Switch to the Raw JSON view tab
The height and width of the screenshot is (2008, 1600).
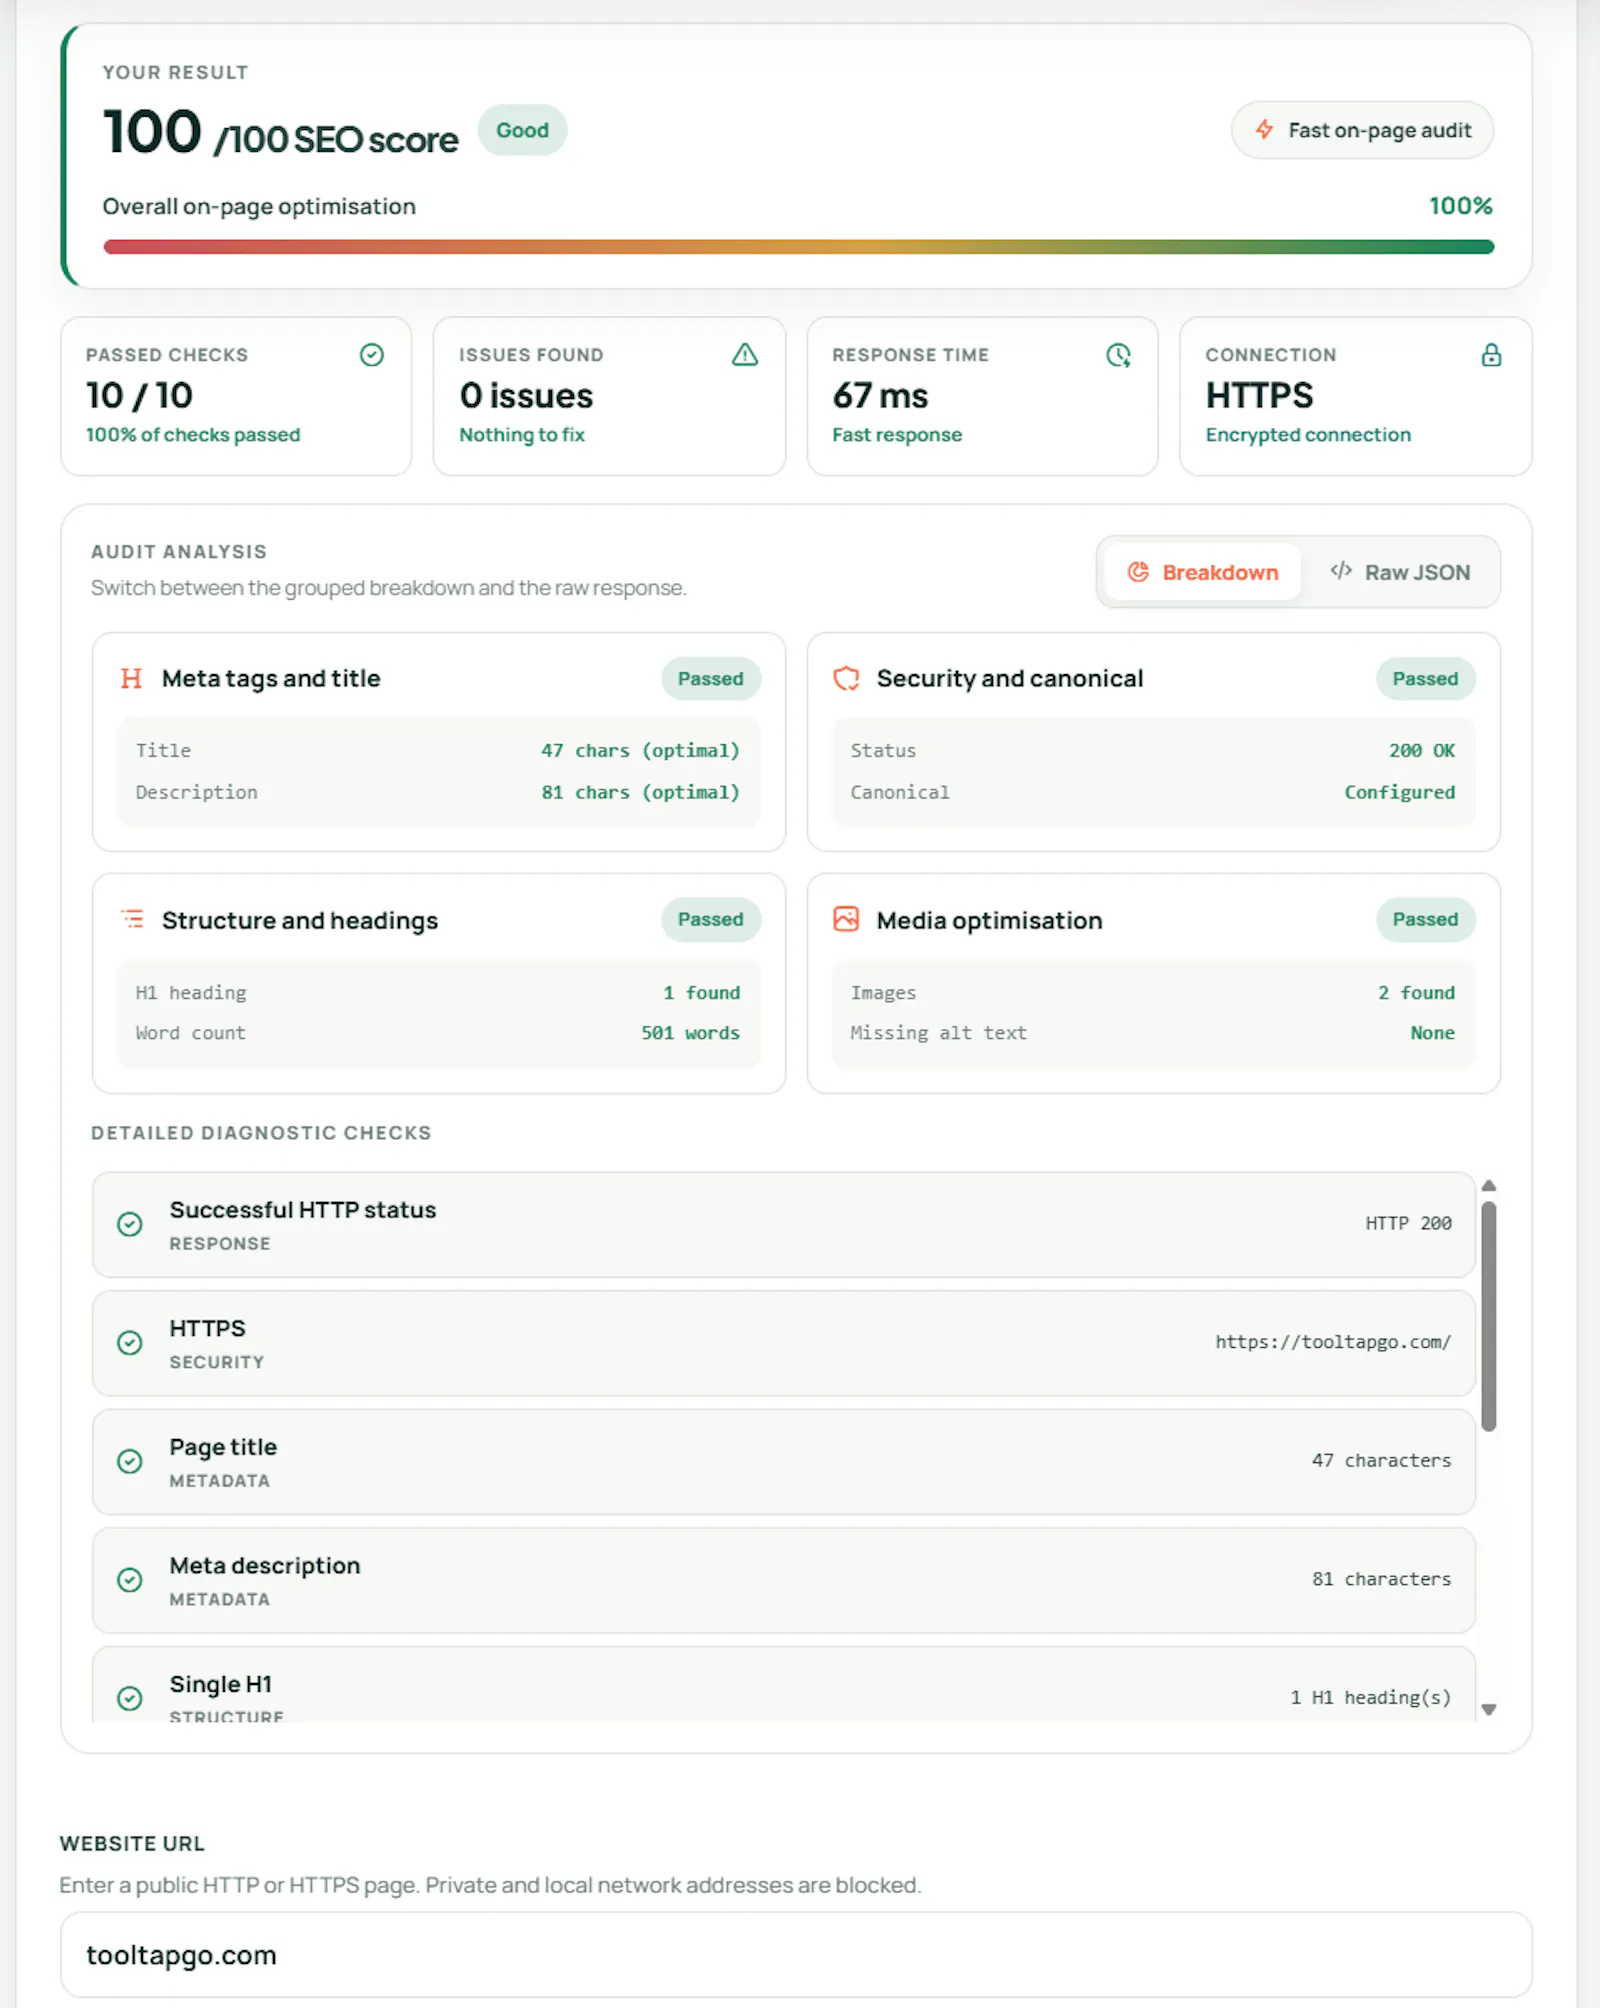pos(1400,572)
